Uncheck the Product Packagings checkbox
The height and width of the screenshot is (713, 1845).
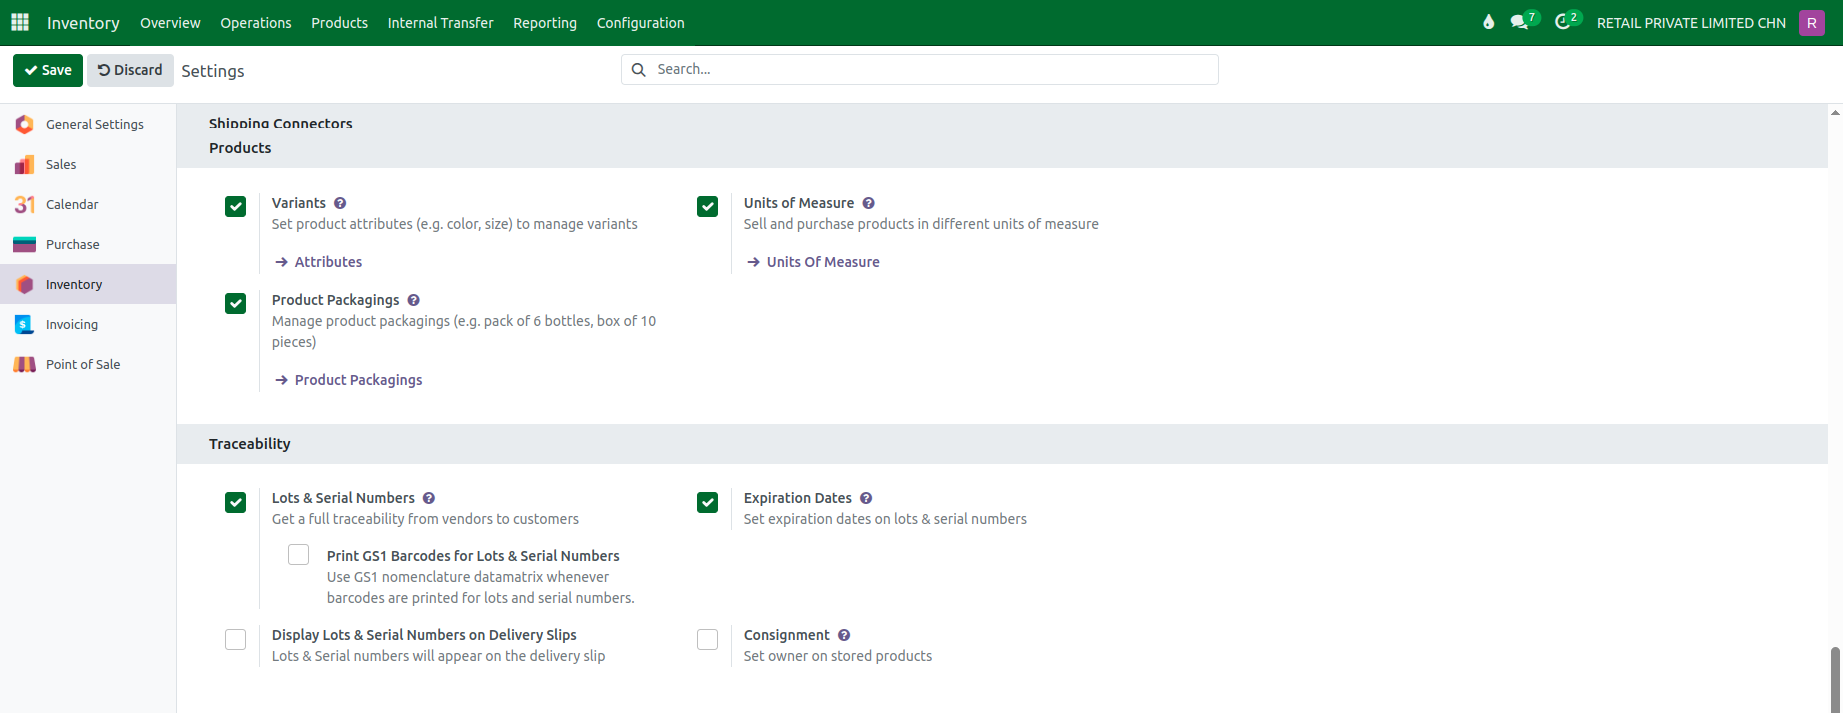[236, 303]
